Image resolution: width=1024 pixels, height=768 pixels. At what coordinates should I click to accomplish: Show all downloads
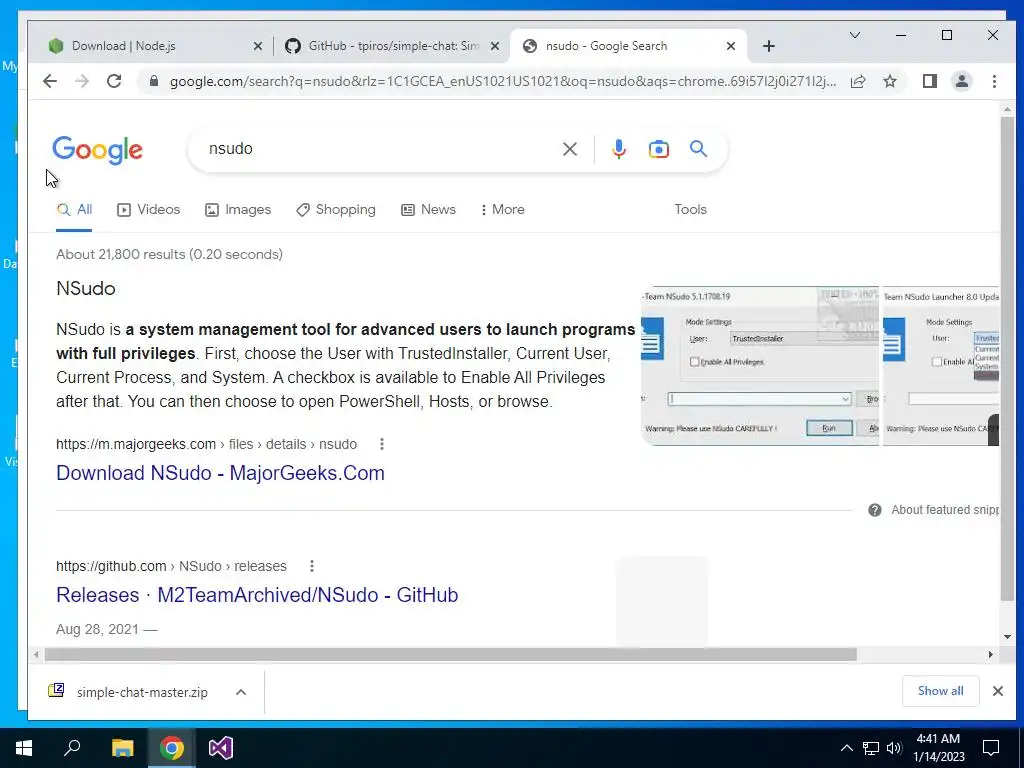940,691
